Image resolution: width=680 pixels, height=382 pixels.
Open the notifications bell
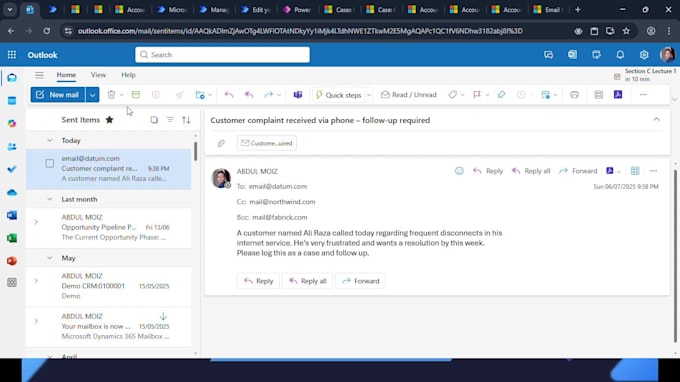[x=620, y=55]
